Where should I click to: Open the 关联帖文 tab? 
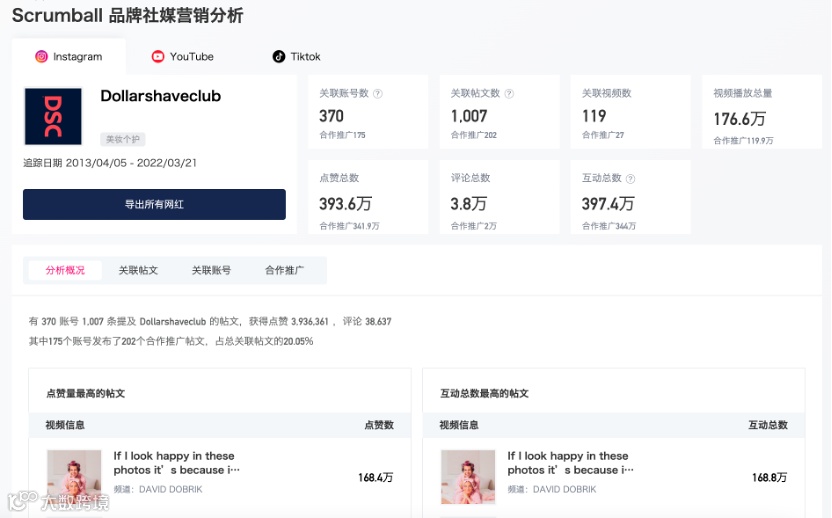coord(138,270)
